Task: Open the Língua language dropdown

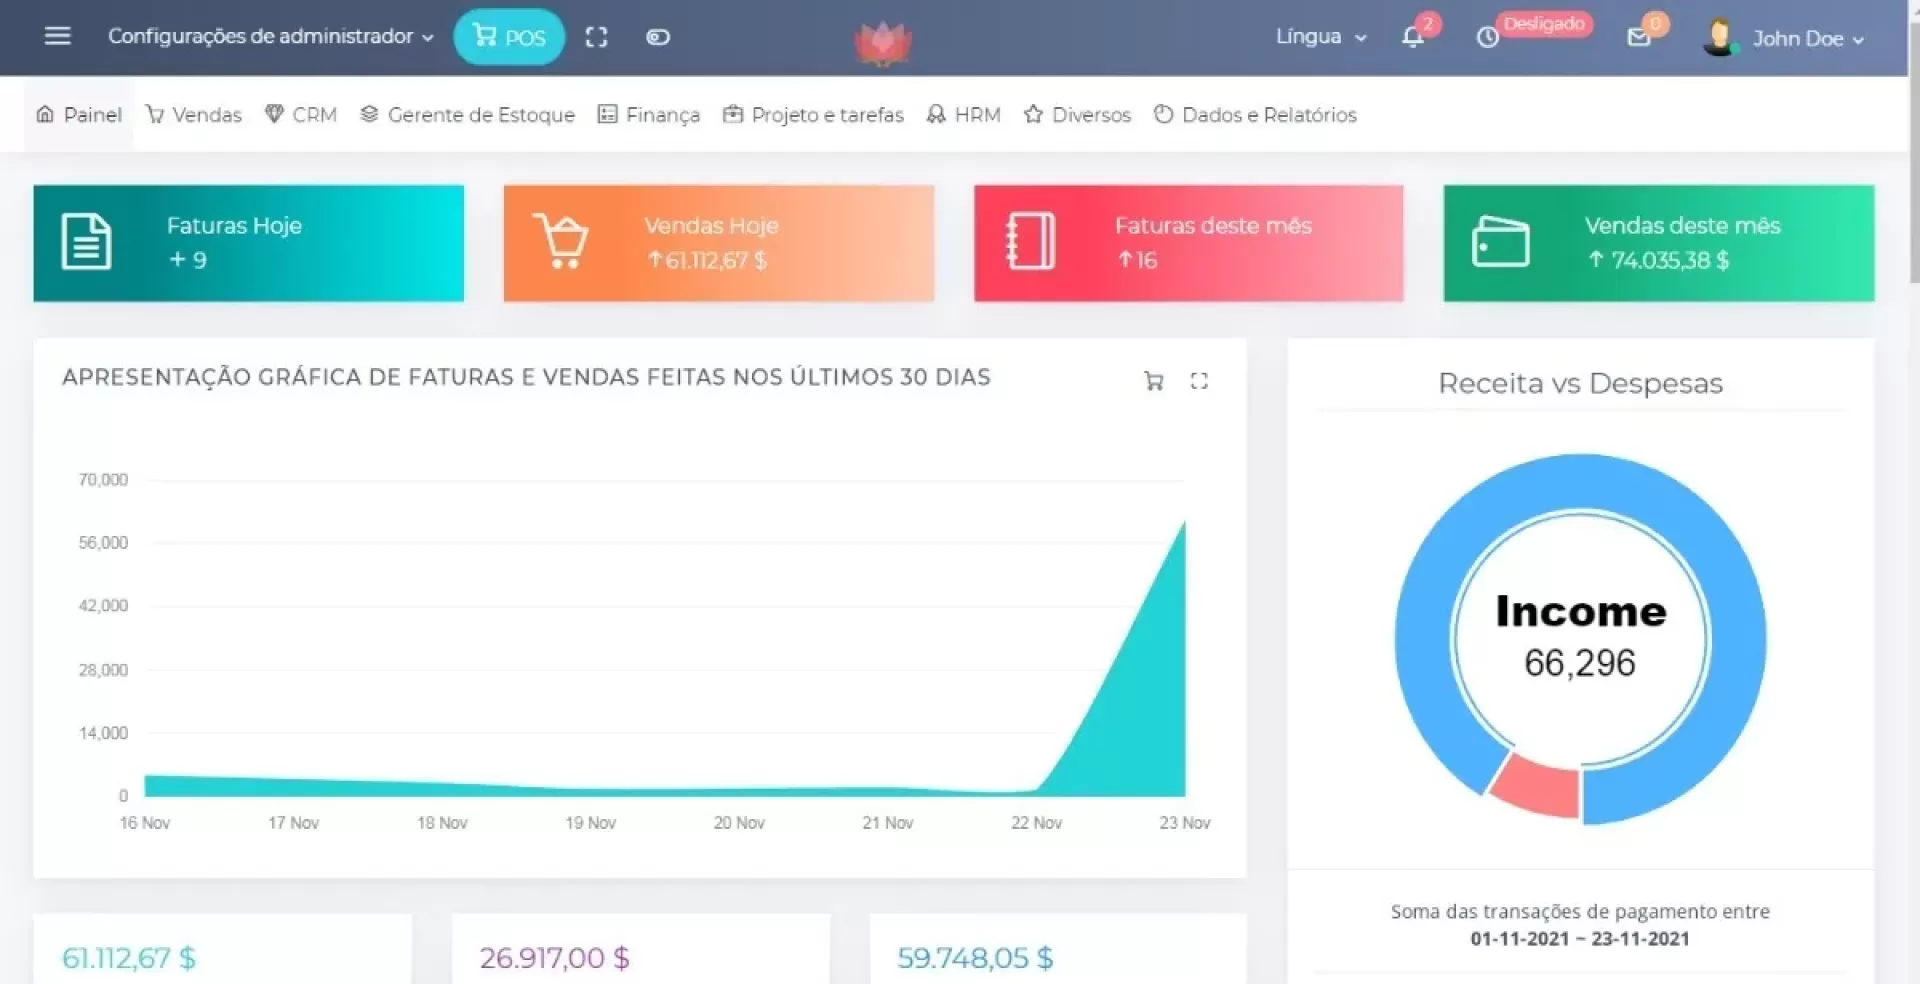Action: tap(1320, 37)
